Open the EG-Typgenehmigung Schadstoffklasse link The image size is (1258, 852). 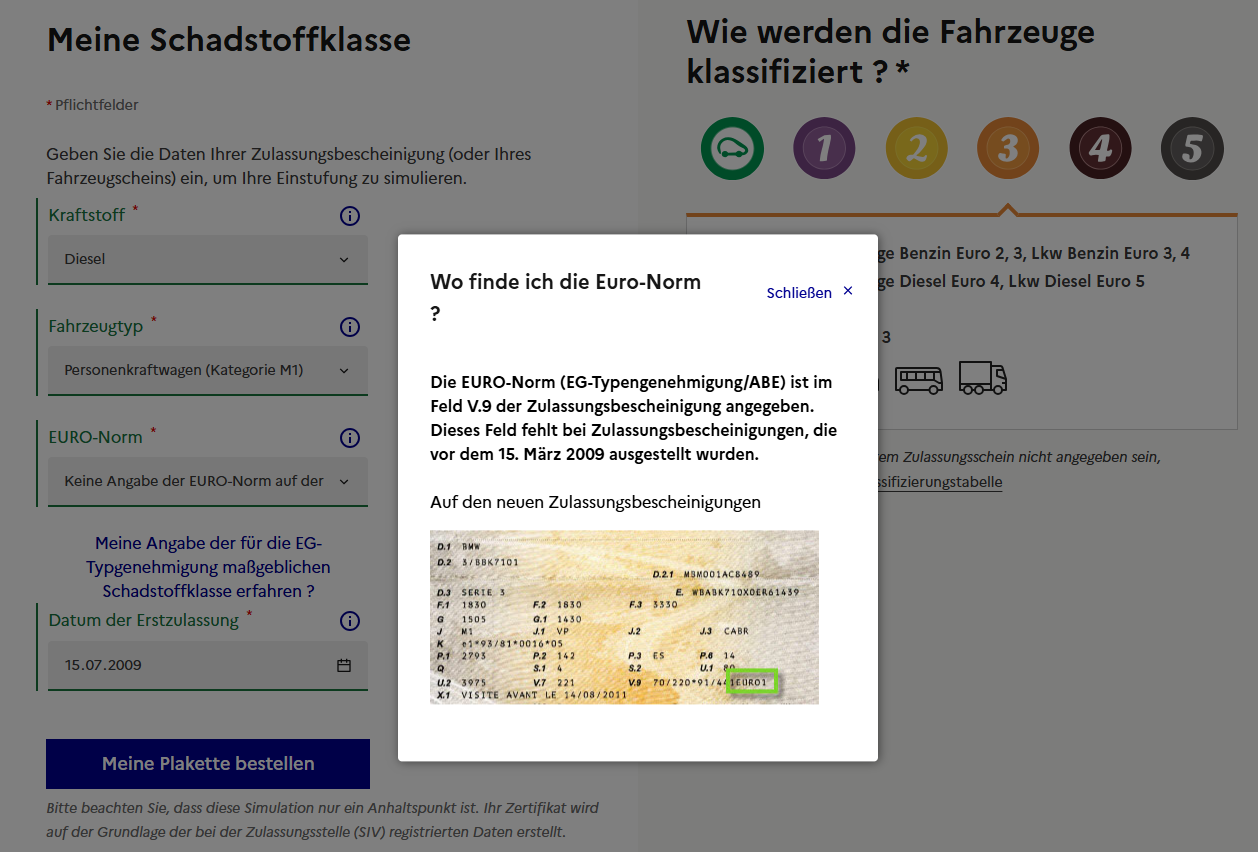coord(207,567)
